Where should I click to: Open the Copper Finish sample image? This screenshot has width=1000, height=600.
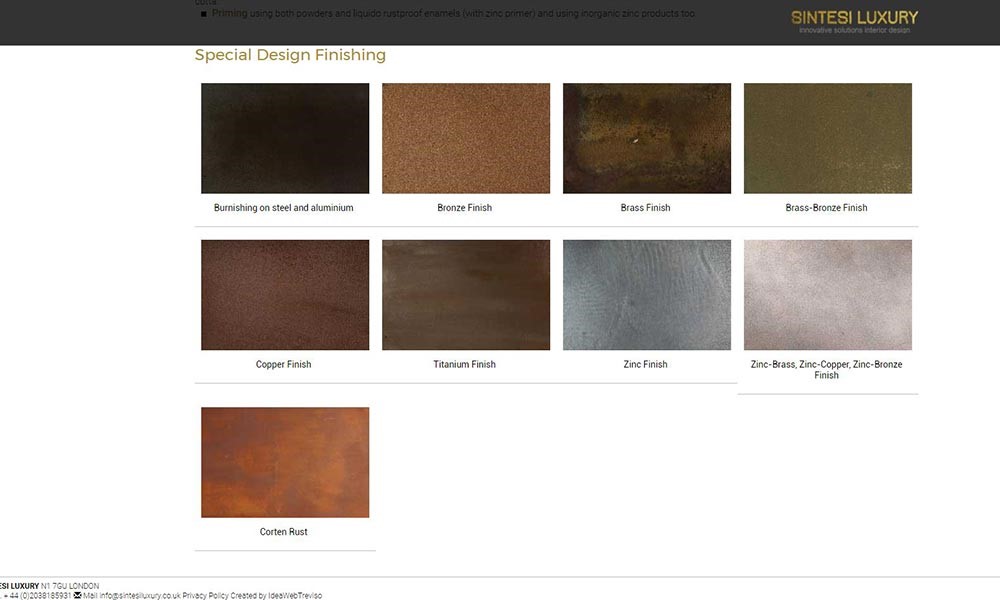click(285, 295)
